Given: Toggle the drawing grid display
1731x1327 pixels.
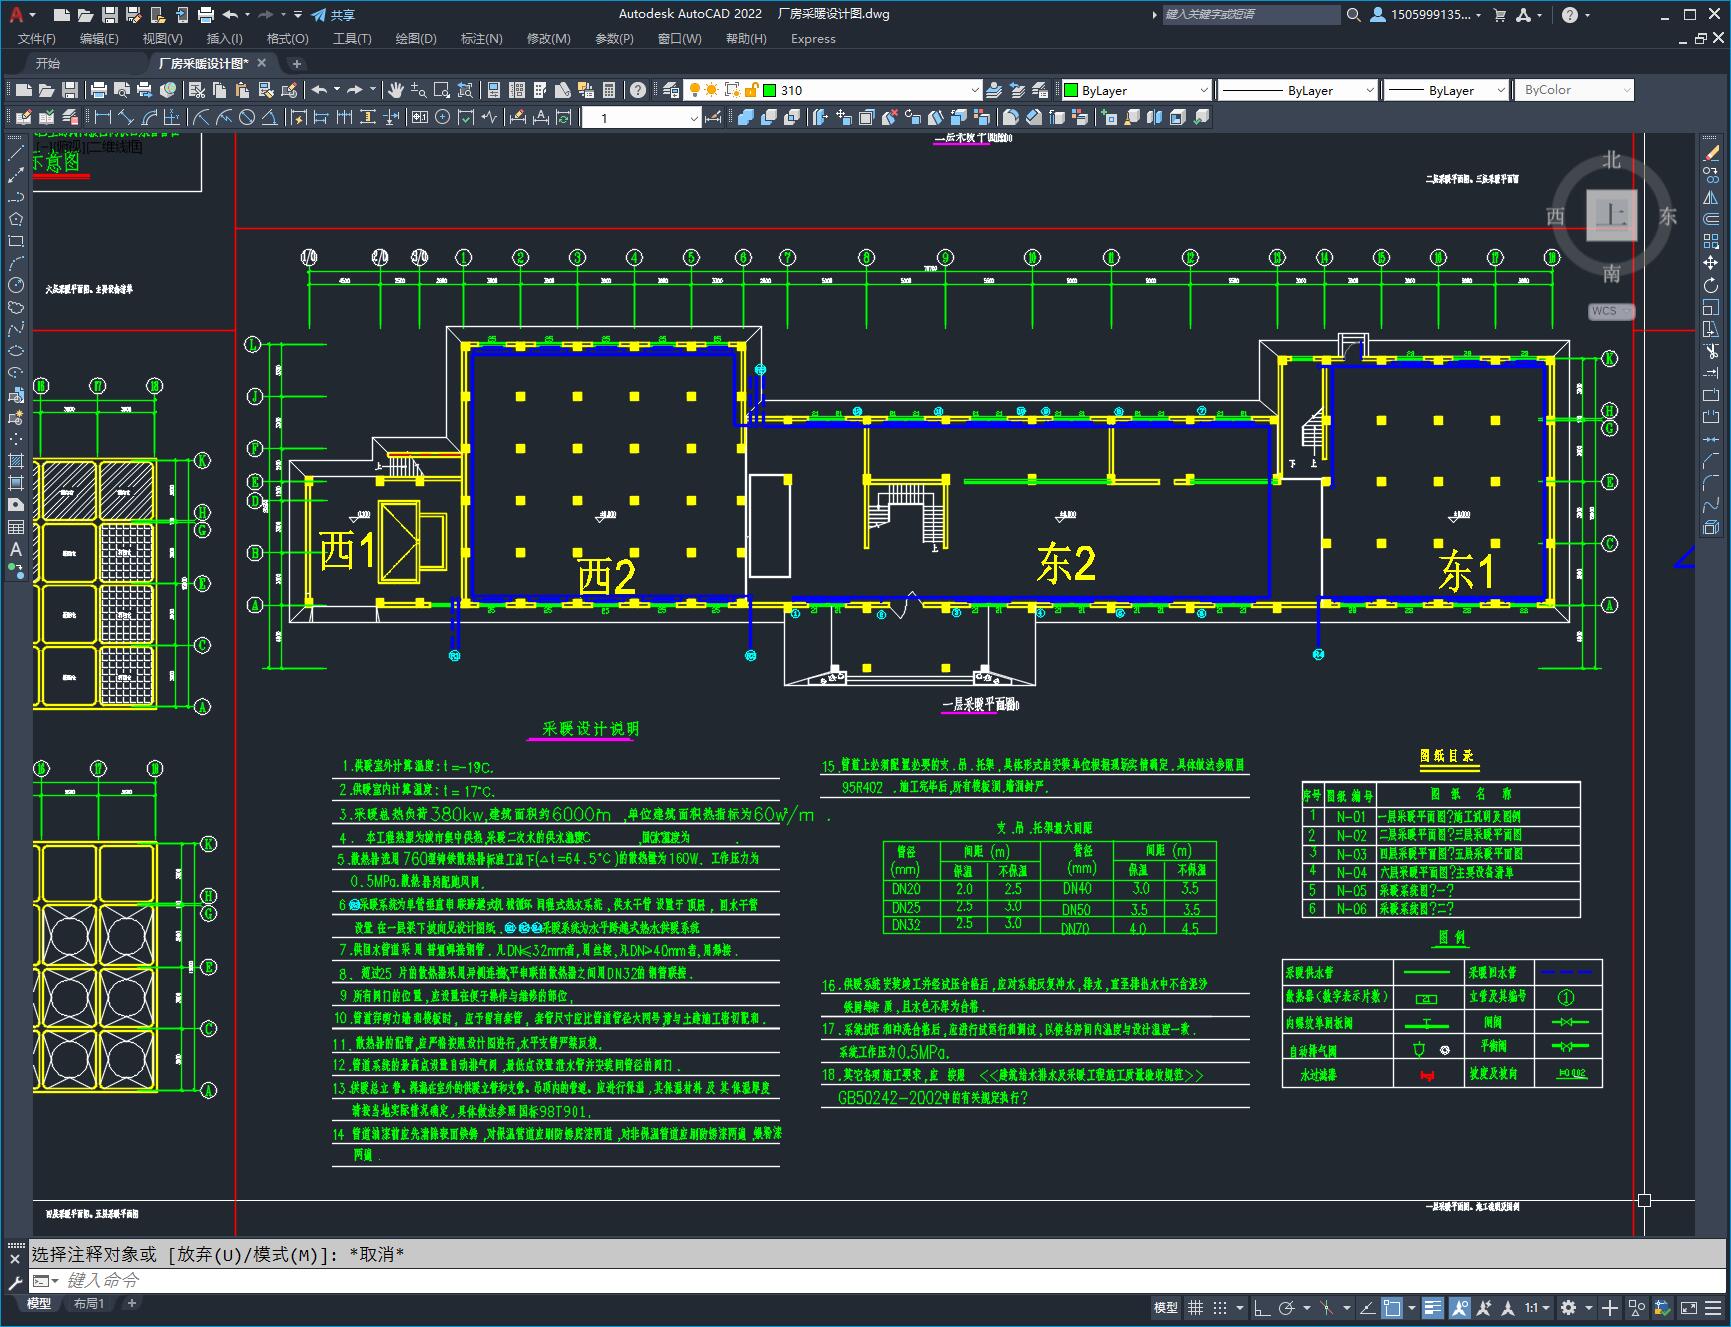Looking at the screenshot, I should 1195,1307.
